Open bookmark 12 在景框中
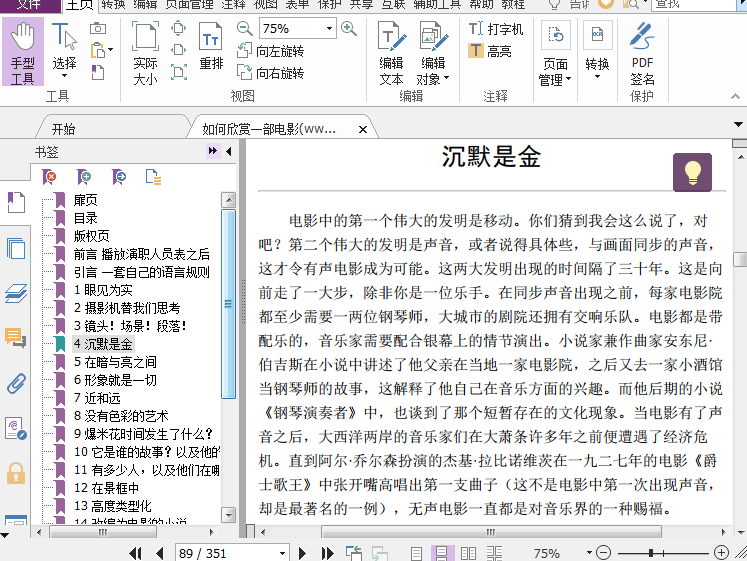Image resolution: width=747 pixels, height=561 pixels. pos(107,488)
